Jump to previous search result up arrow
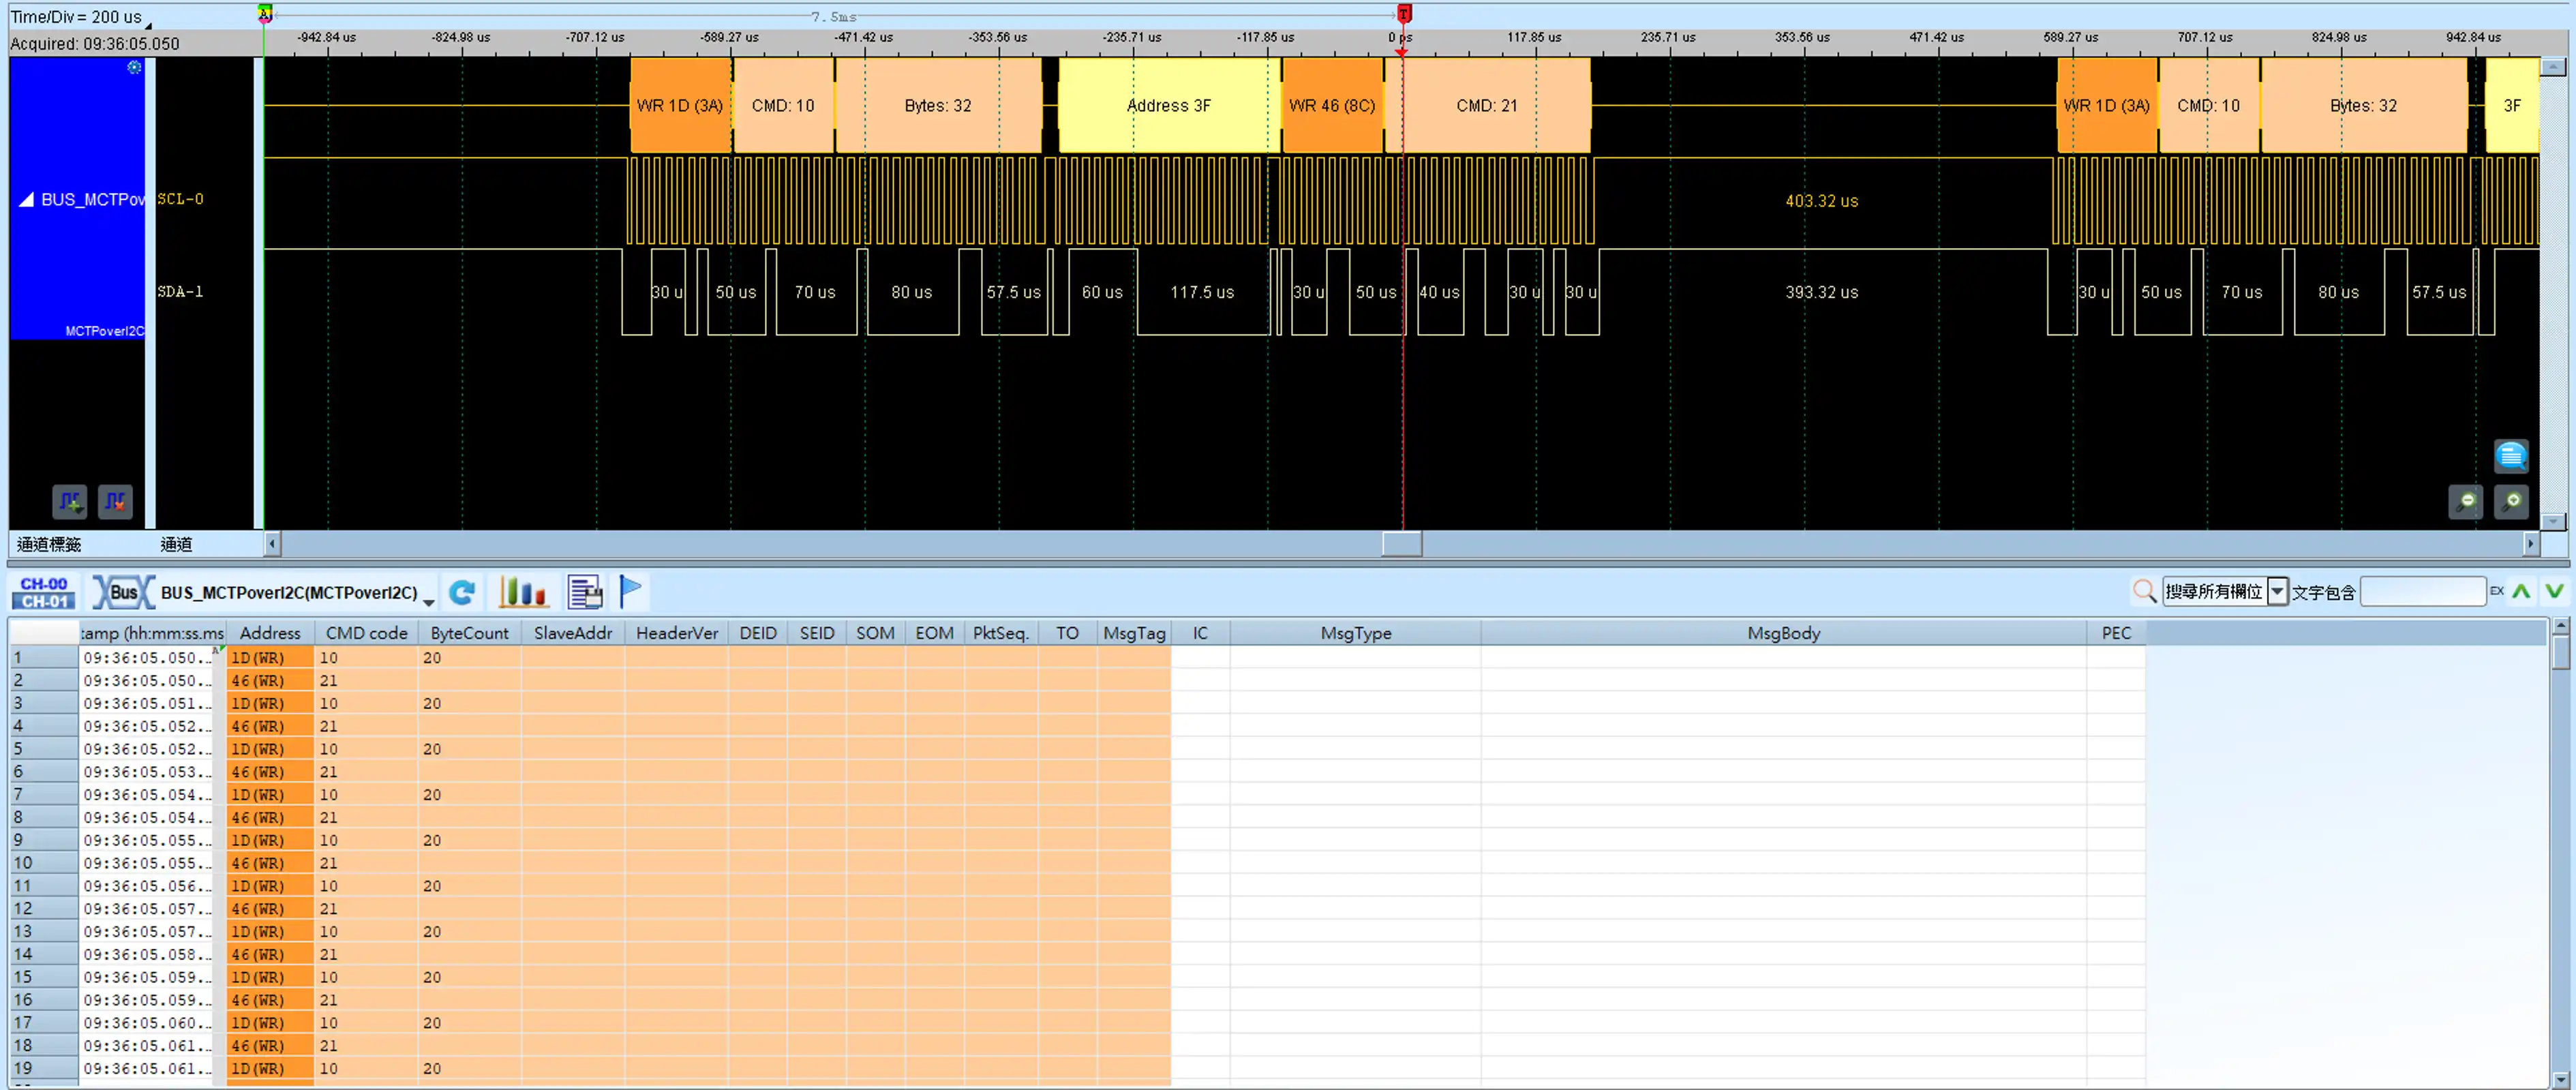This screenshot has width=2576, height=1090. [x=2522, y=591]
